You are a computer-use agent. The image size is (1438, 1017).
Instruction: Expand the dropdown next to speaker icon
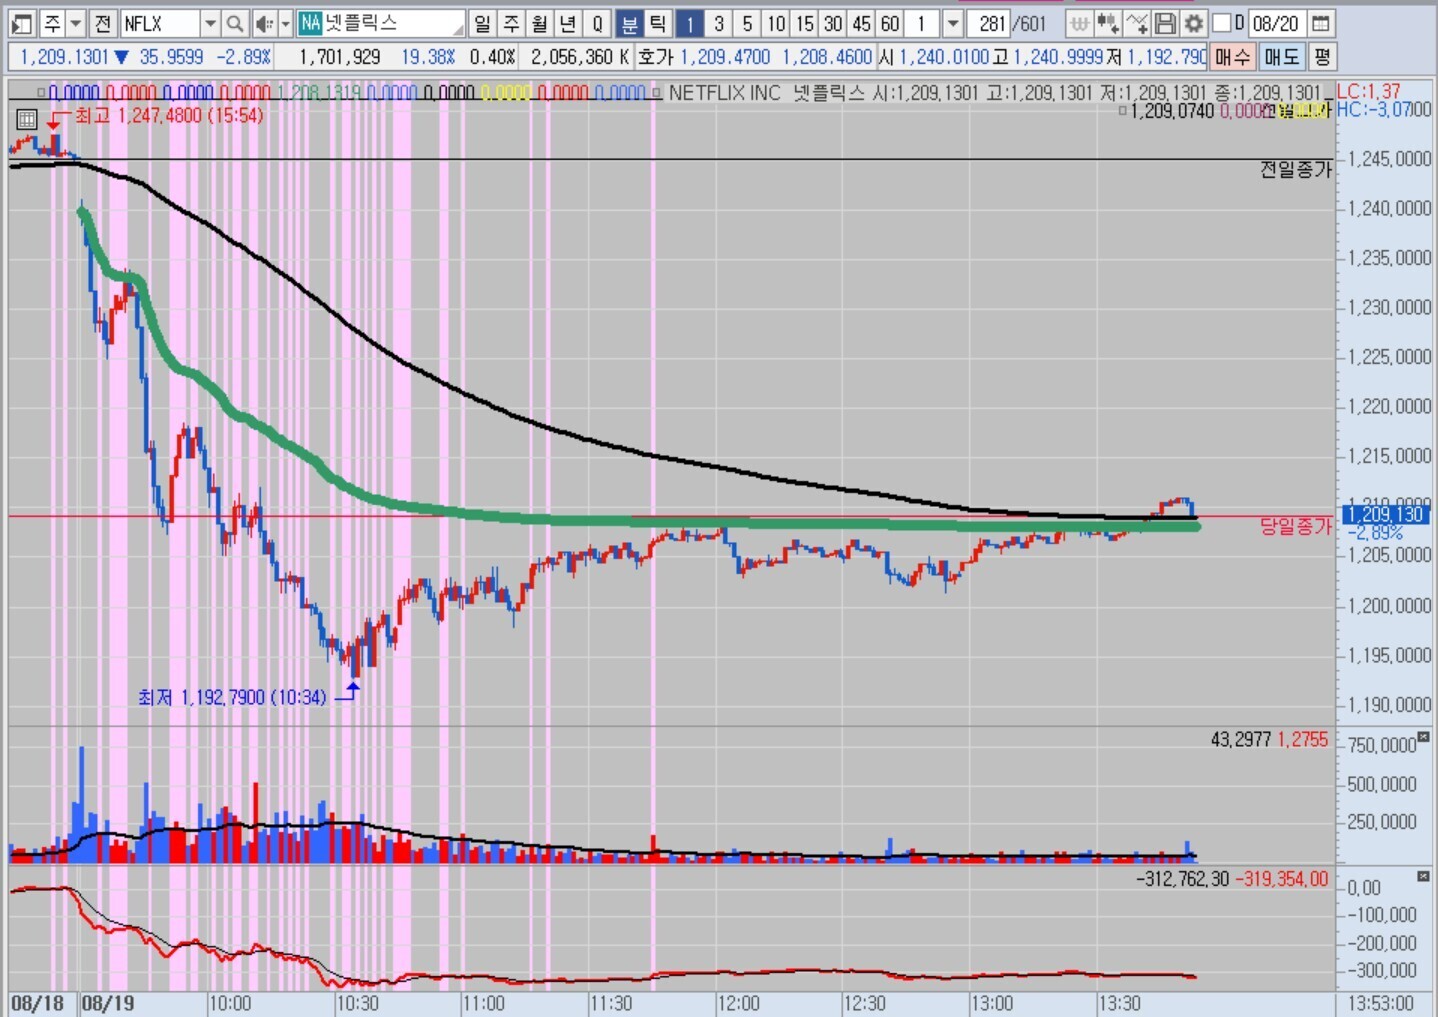(x=285, y=23)
